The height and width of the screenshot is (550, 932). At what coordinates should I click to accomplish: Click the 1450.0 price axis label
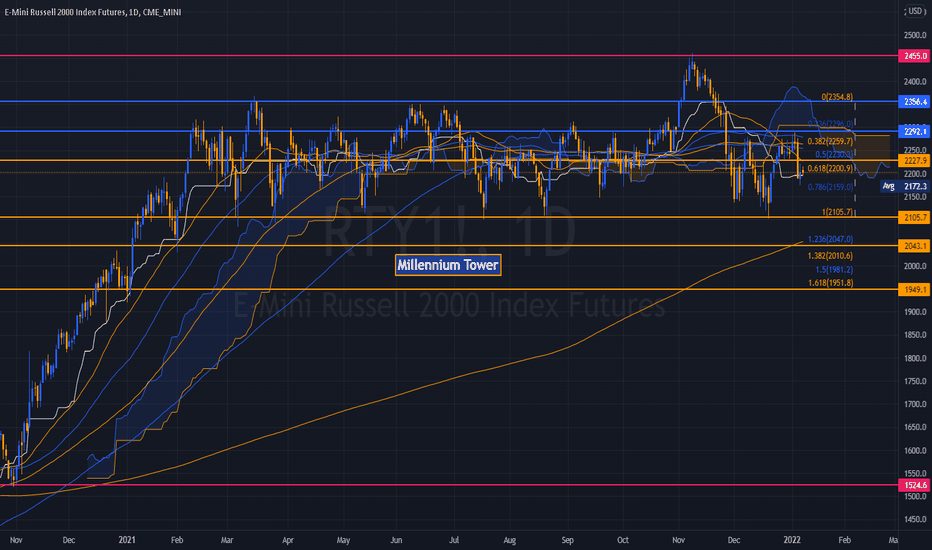[x=915, y=520]
